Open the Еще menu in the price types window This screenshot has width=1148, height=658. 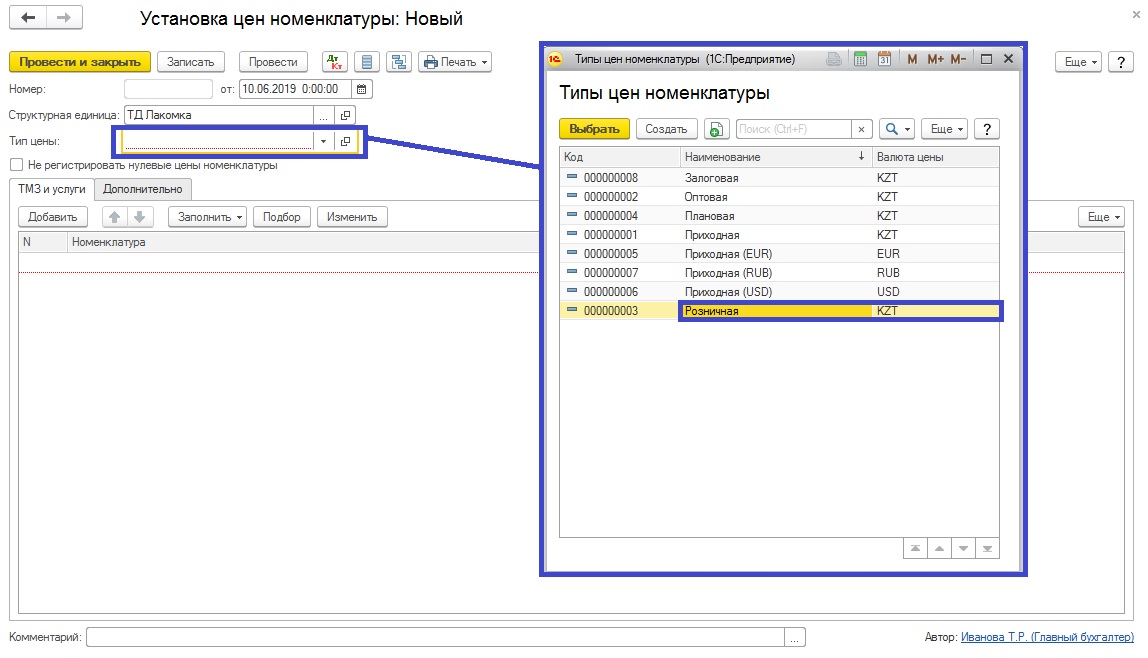click(x=944, y=130)
